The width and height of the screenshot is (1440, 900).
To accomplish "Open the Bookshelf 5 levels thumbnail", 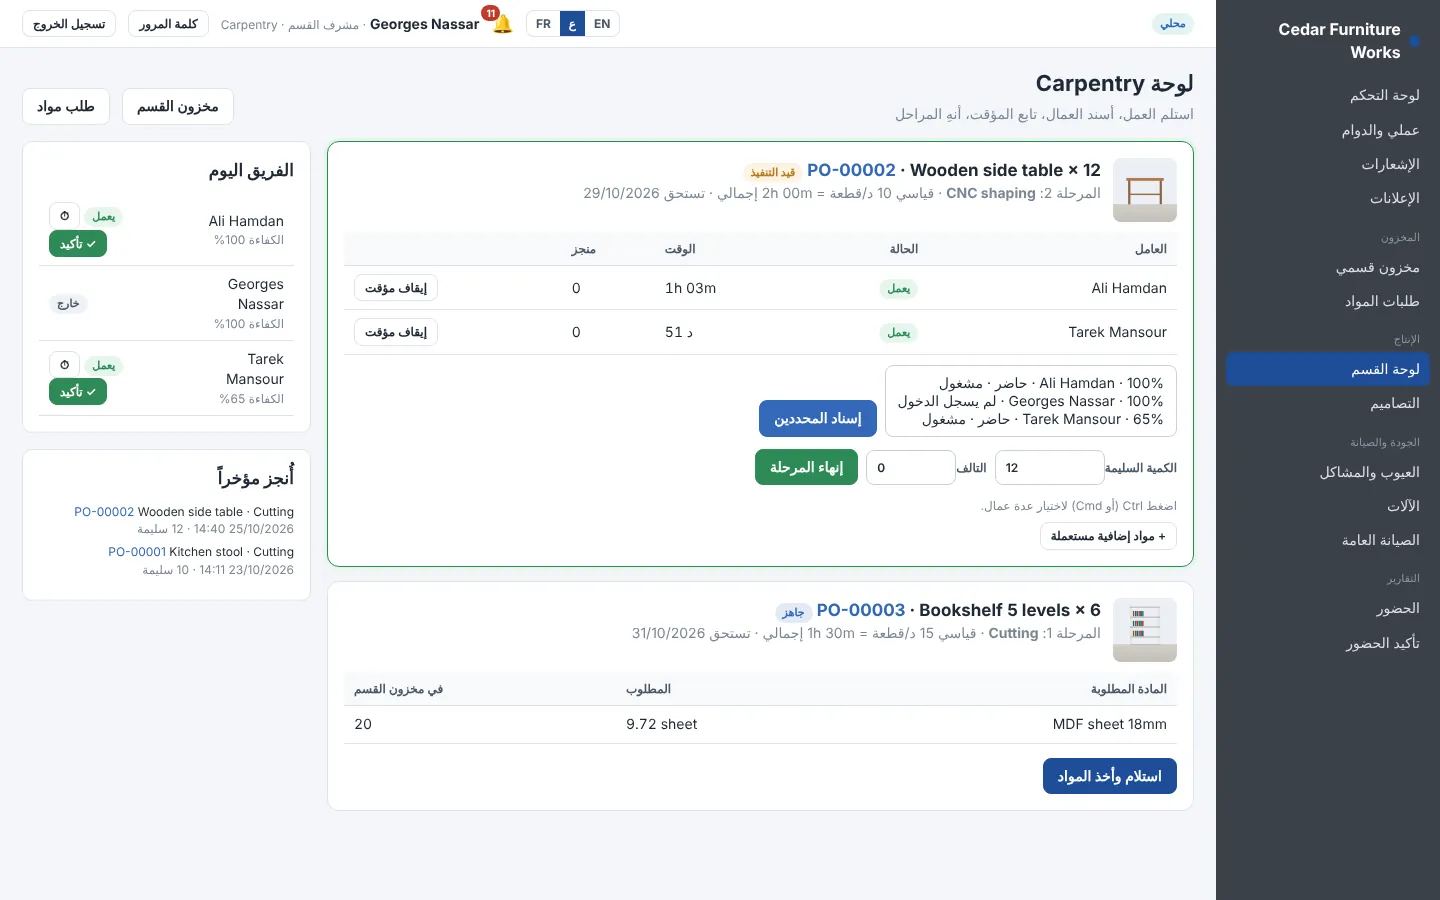I will pyautogui.click(x=1145, y=630).
